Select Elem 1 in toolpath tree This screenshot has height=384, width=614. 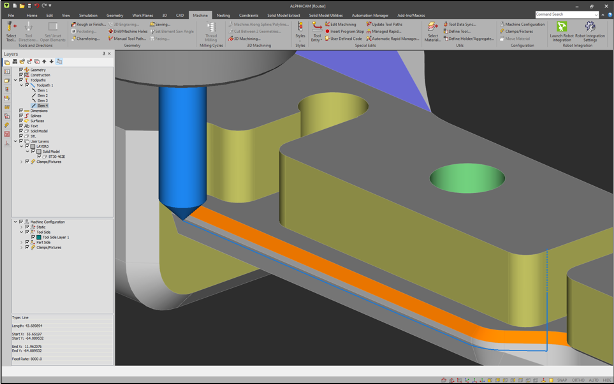pos(40,90)
